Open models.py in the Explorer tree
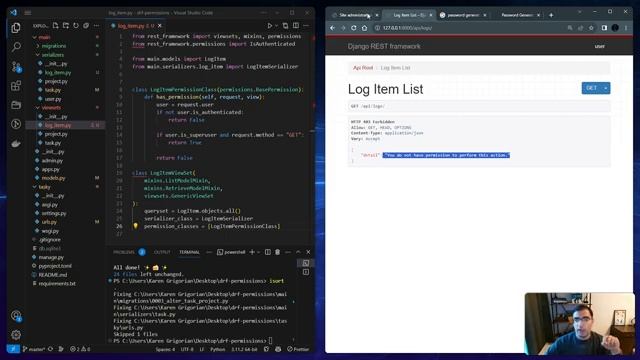The height and width of the screenshot is (360, 640). click(53, 178)
